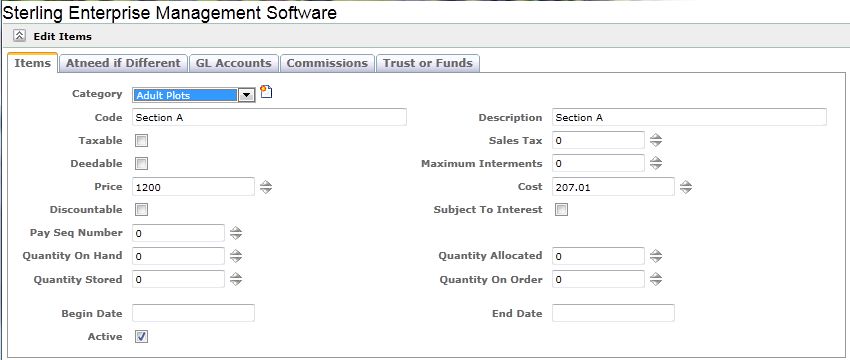Open the Atneed if Different tab
This screenshot has width=850, height=360.
click(123, 63)
